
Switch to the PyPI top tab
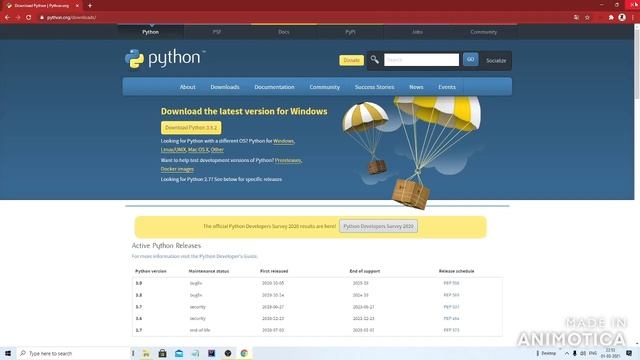(350, 32)
